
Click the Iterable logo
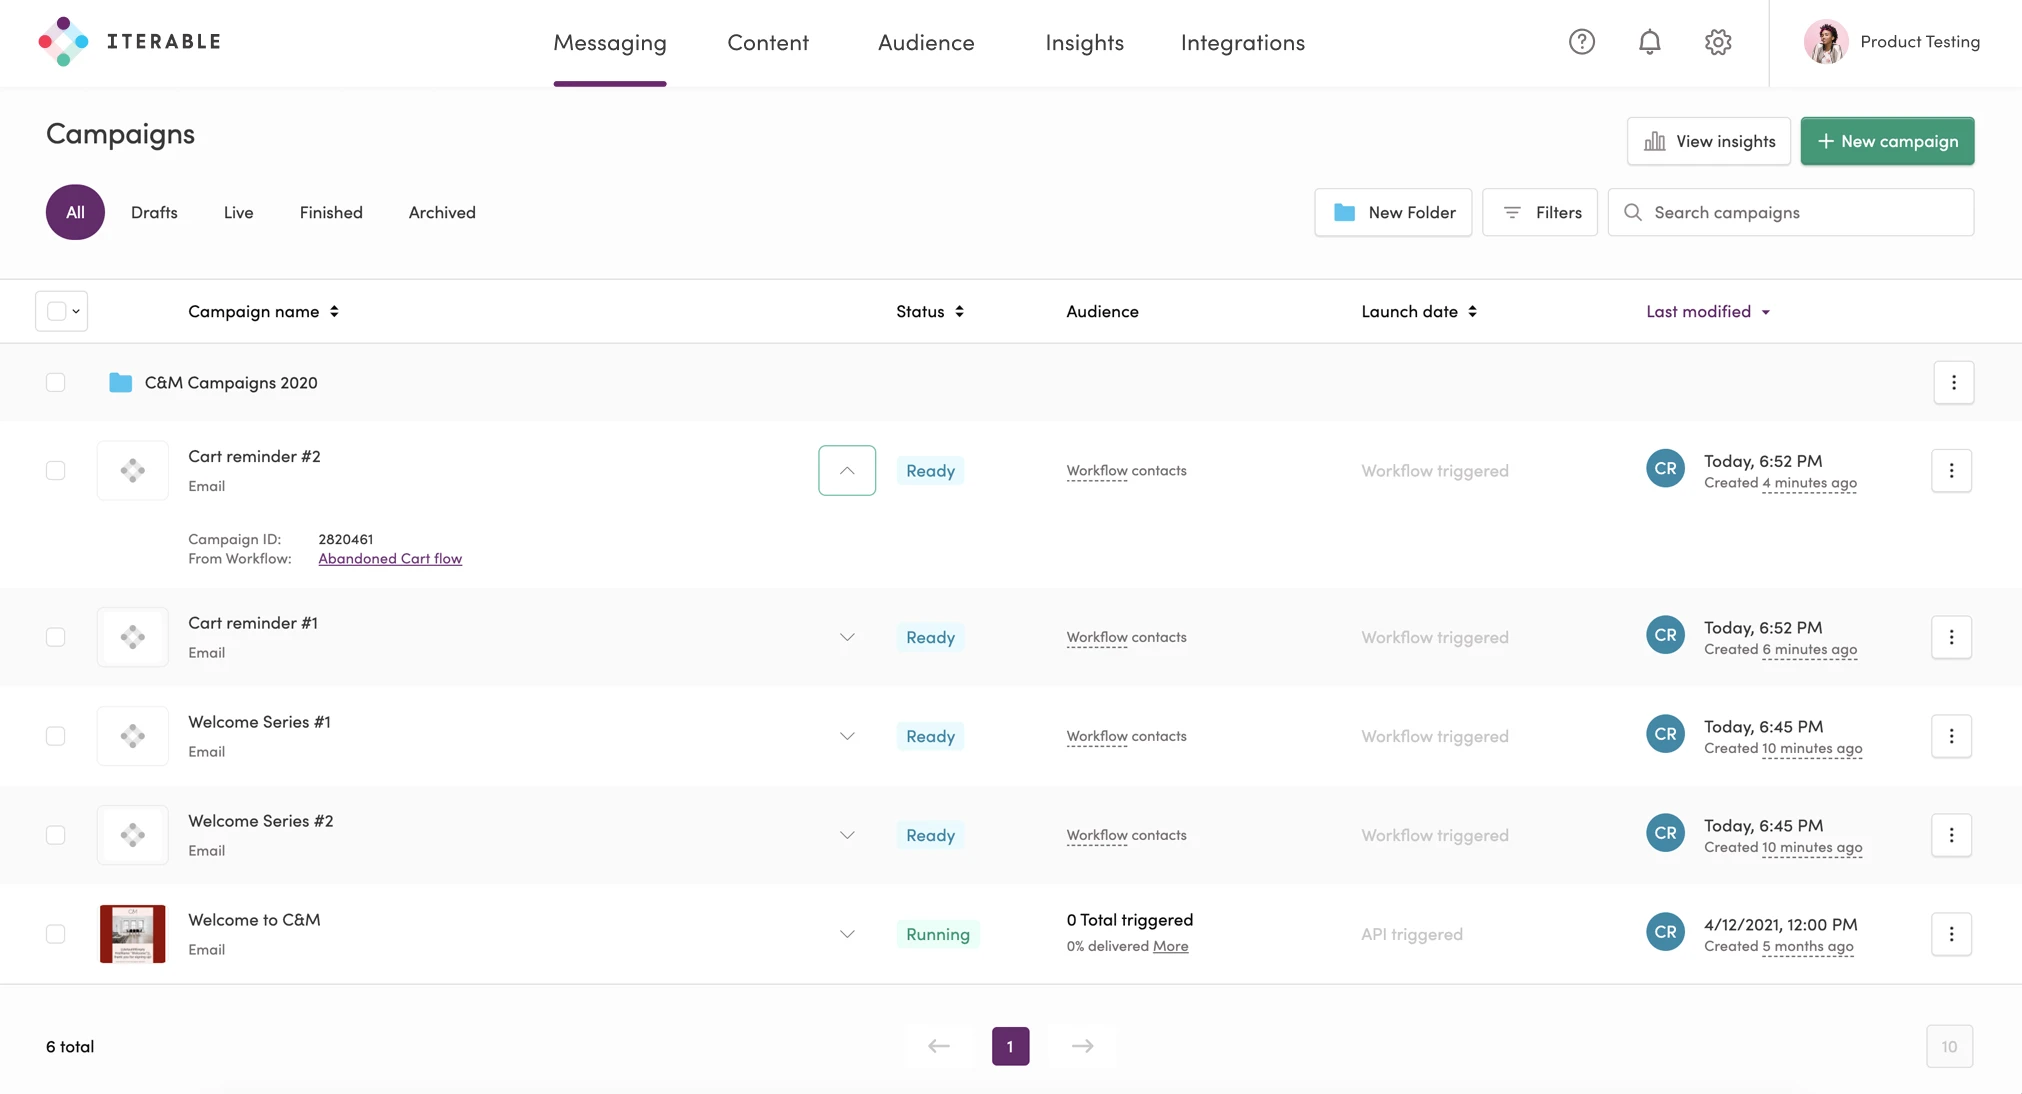point(128,41)
